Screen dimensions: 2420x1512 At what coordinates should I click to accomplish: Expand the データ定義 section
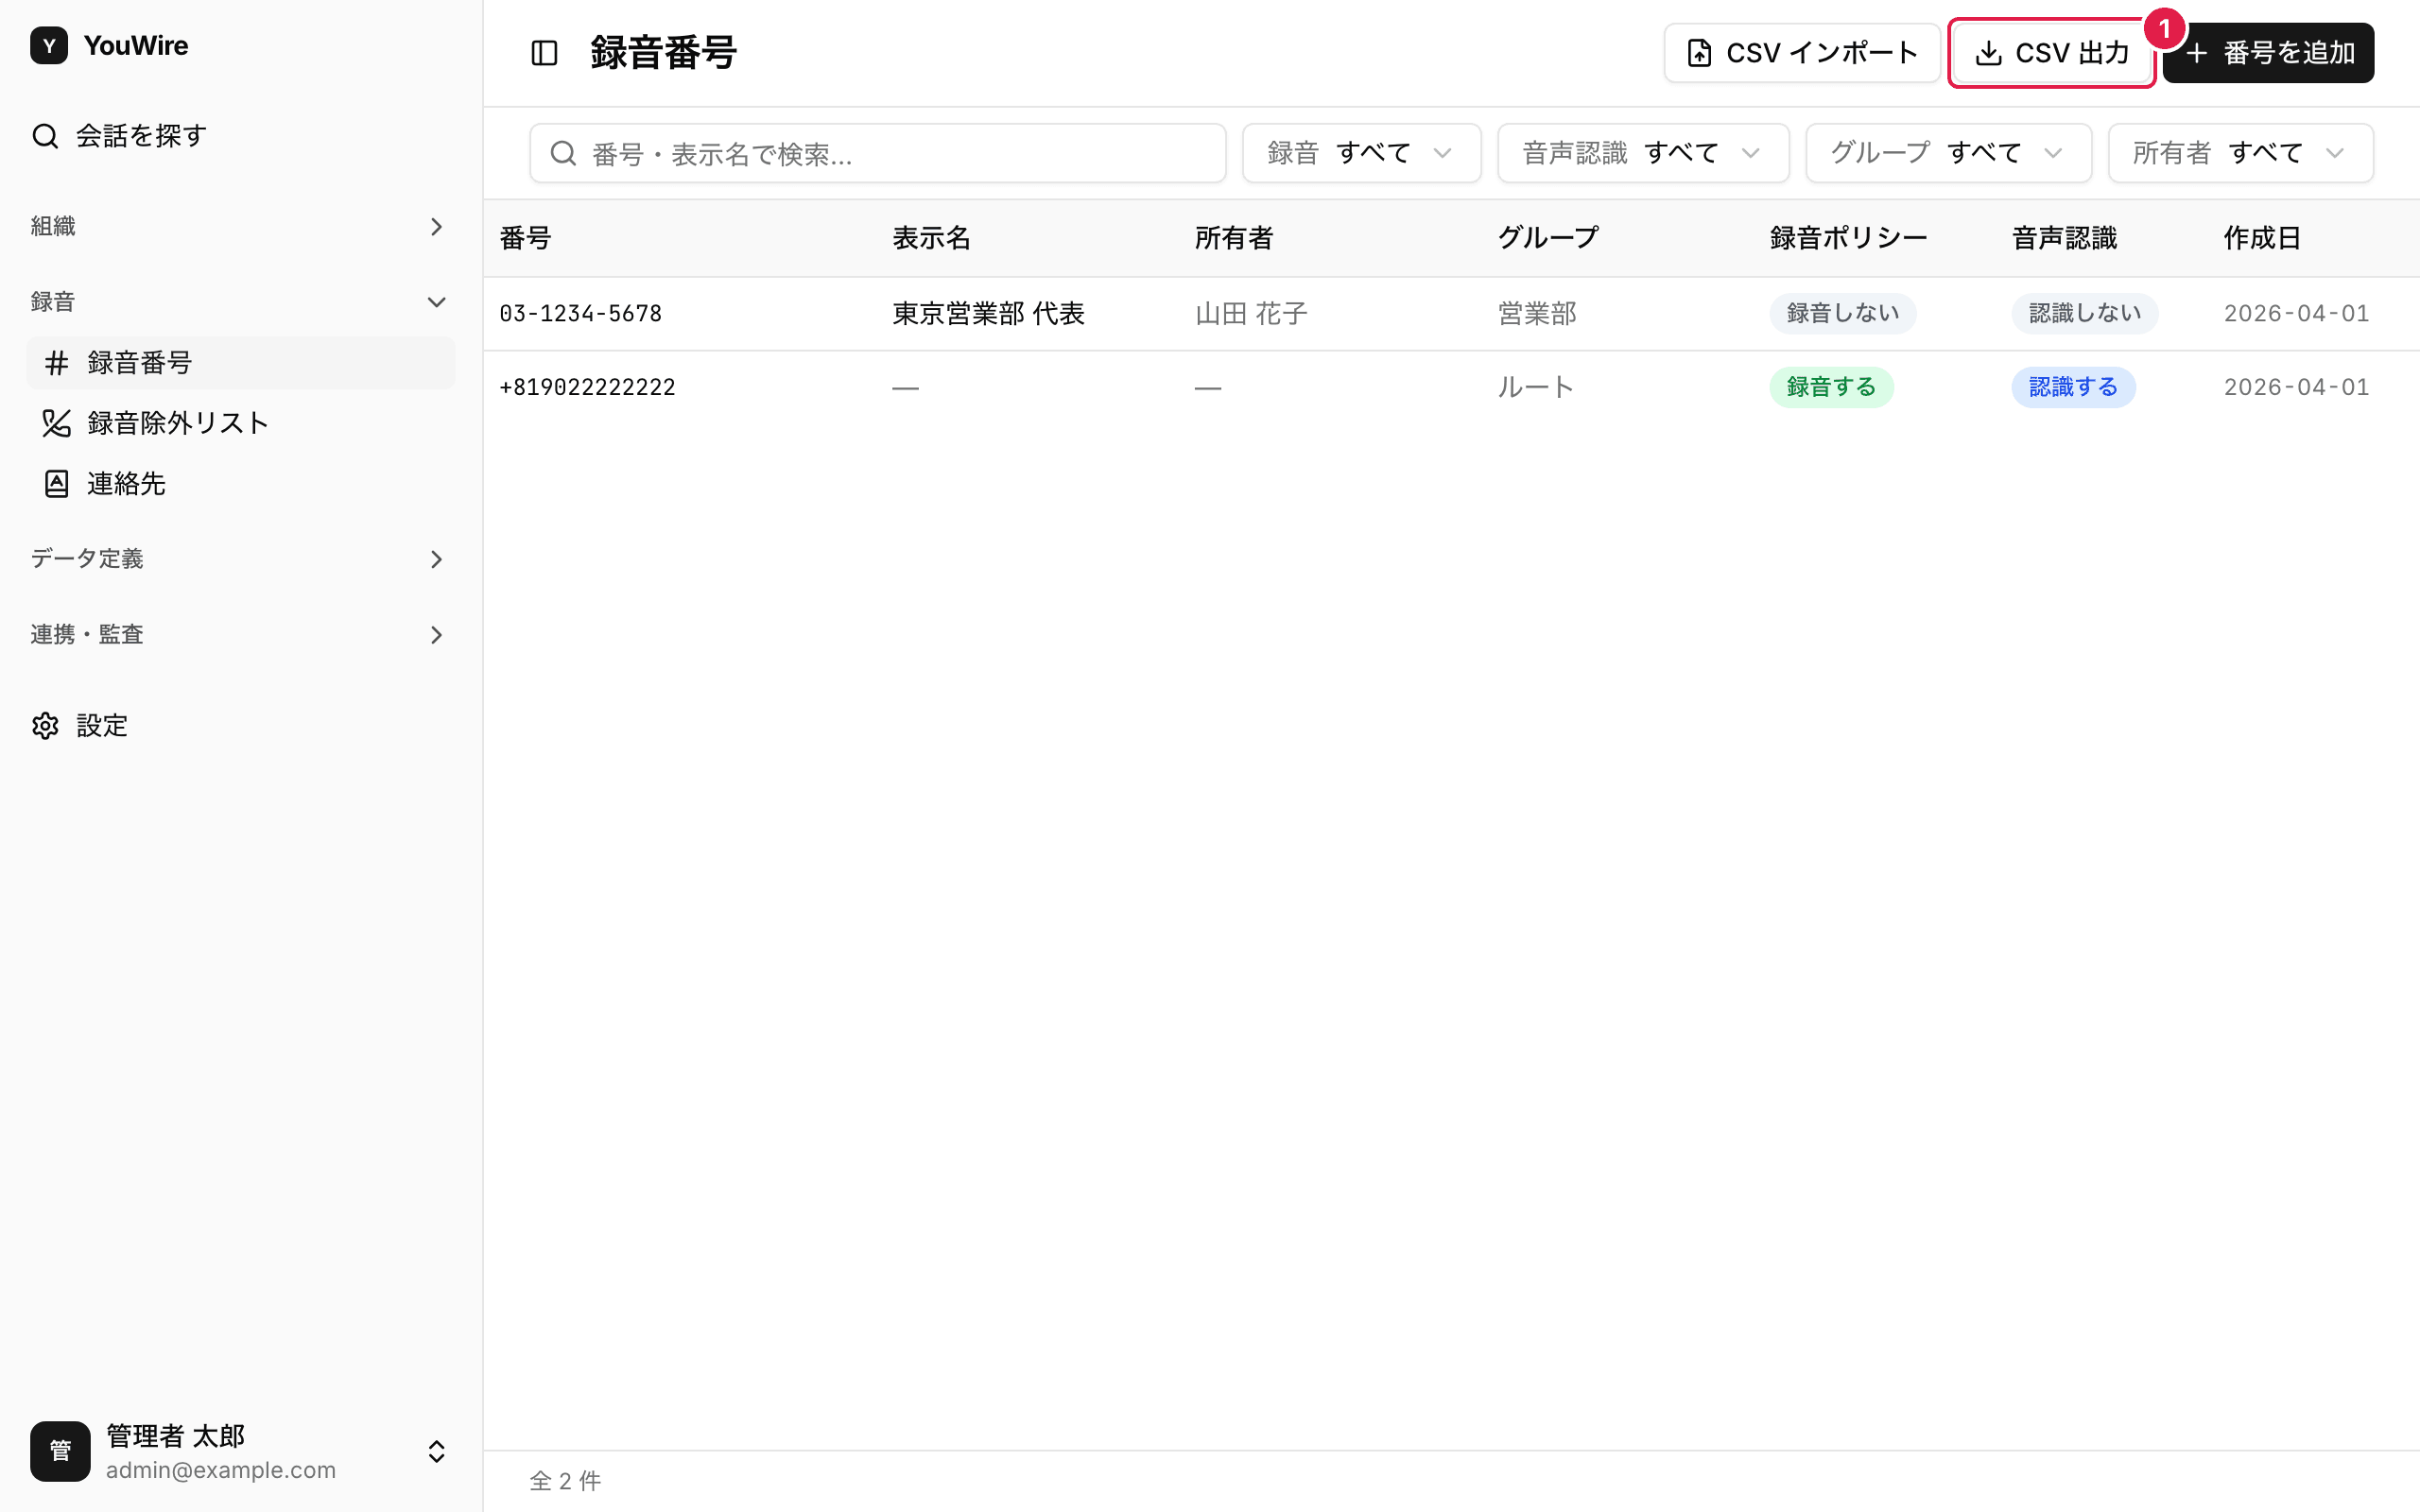point(240,559)
